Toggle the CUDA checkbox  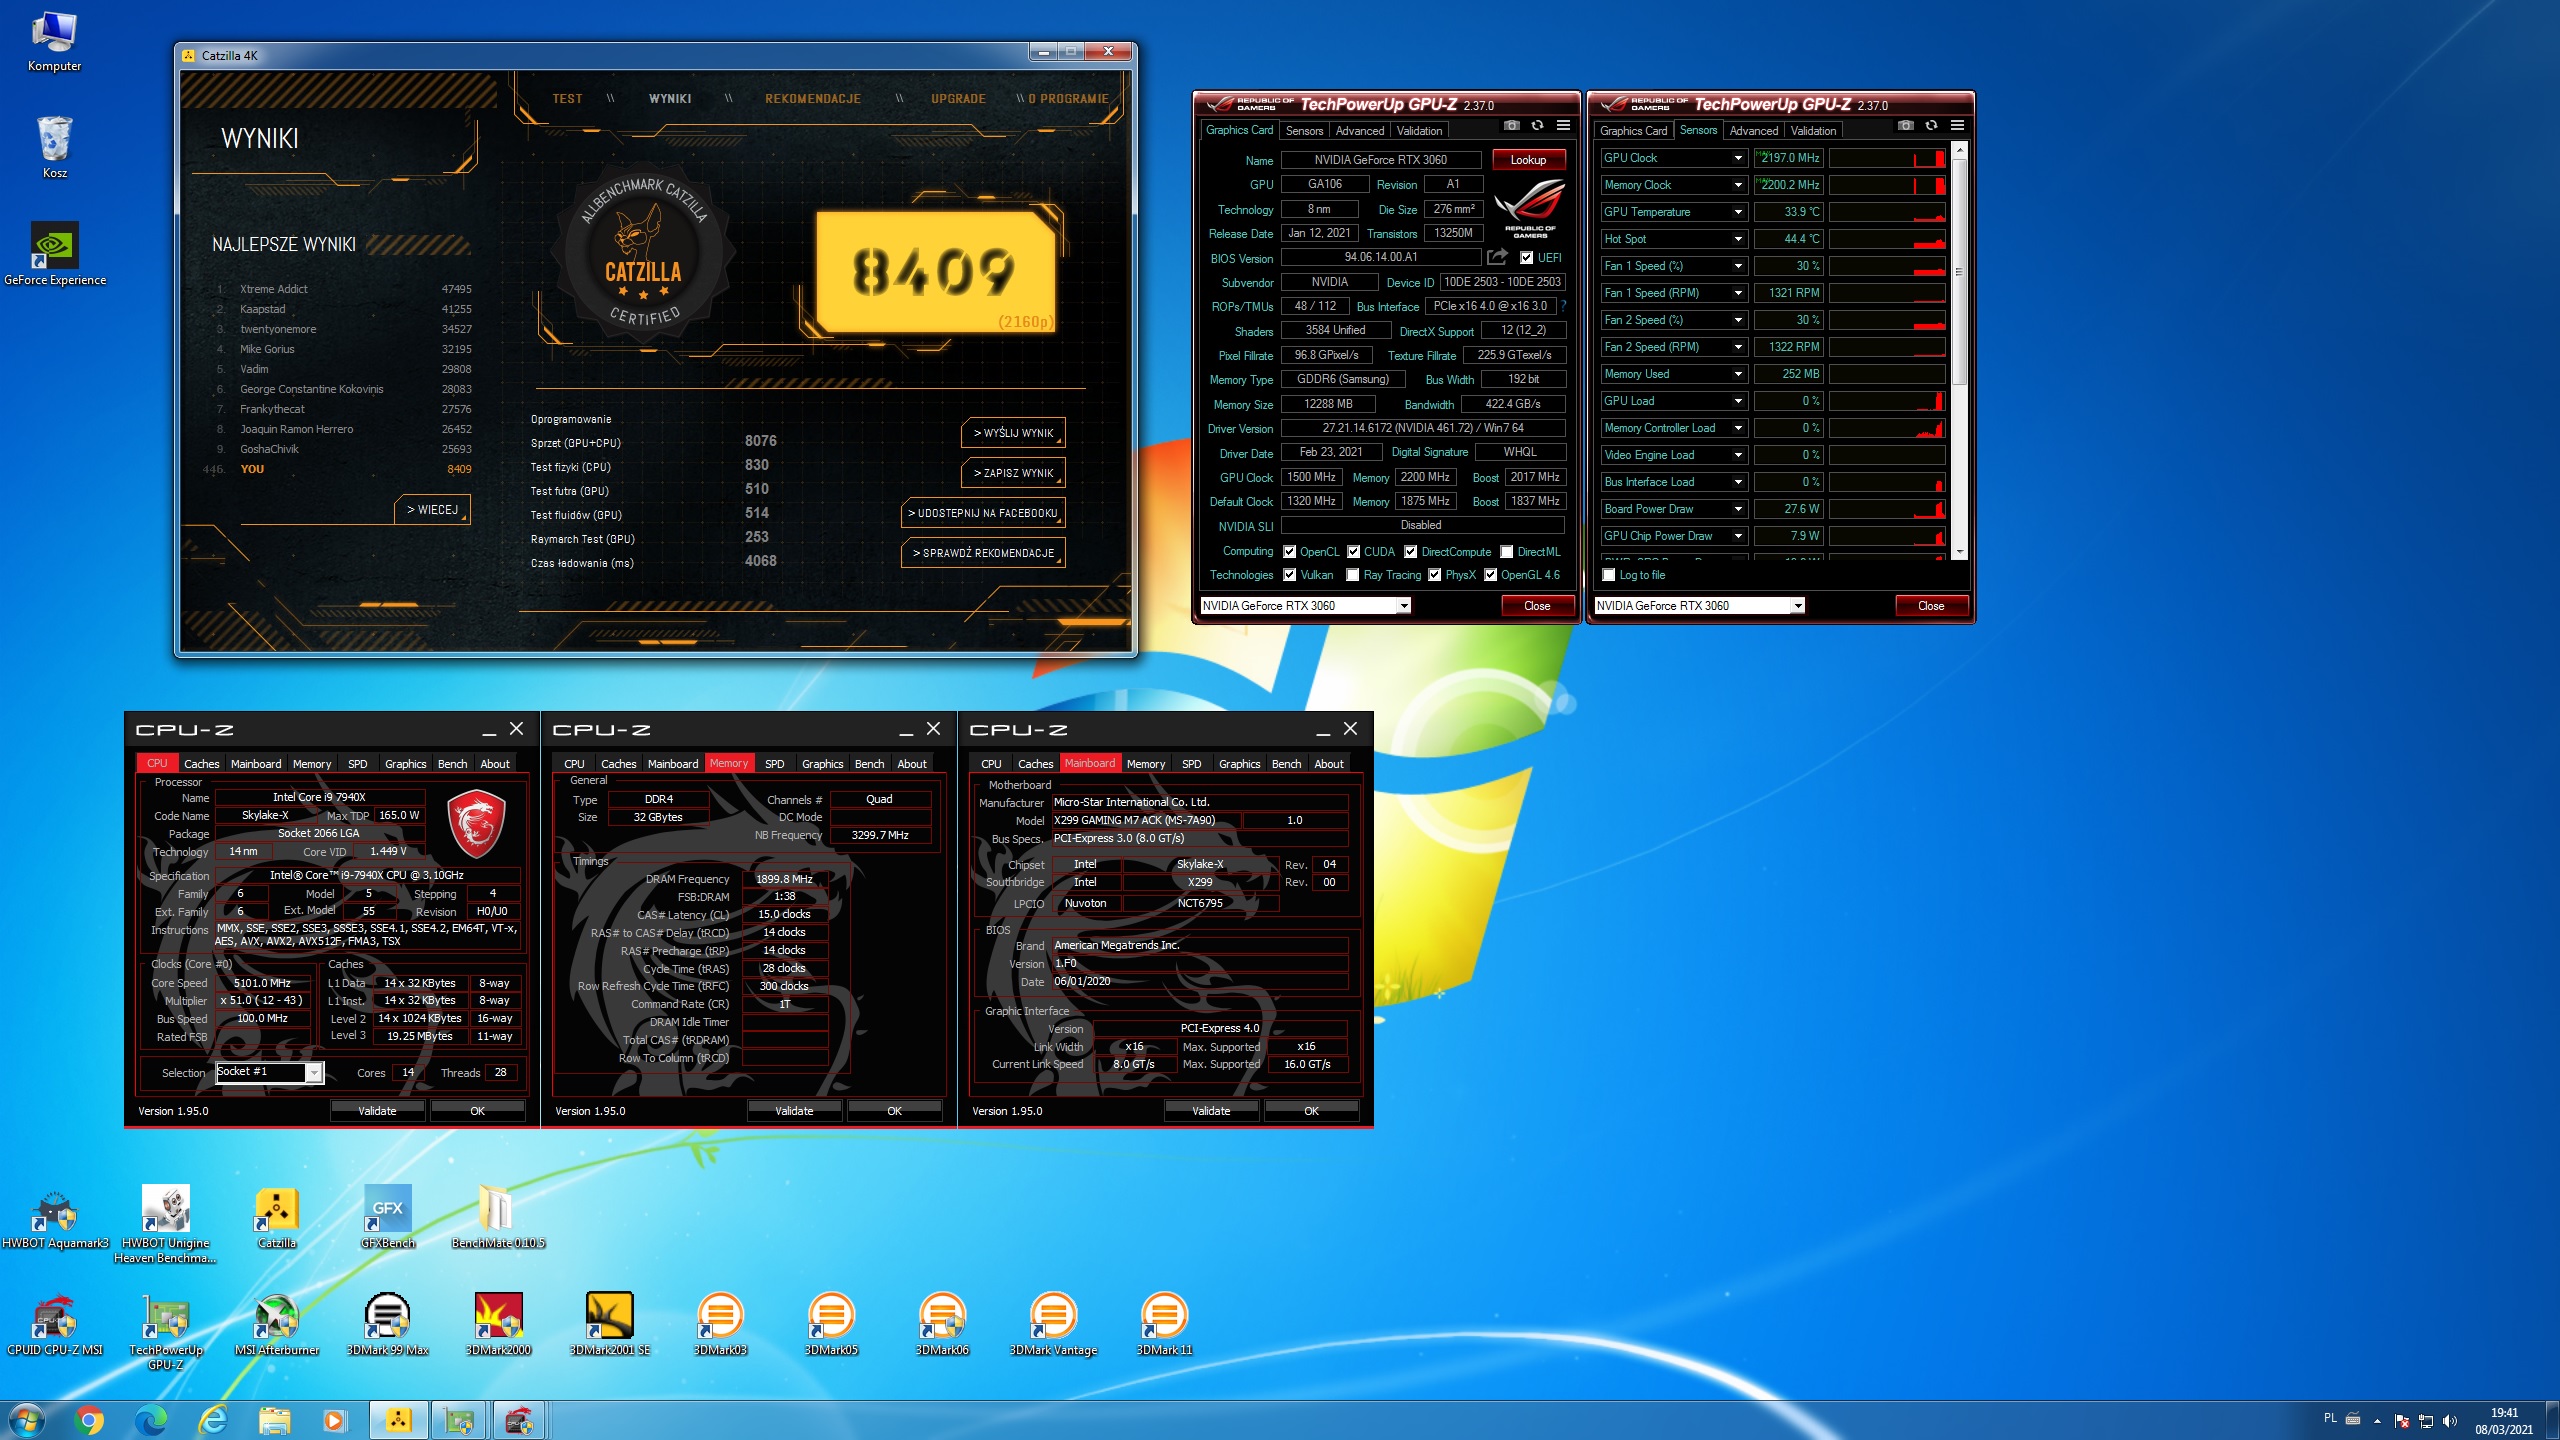pos(1353,552)
